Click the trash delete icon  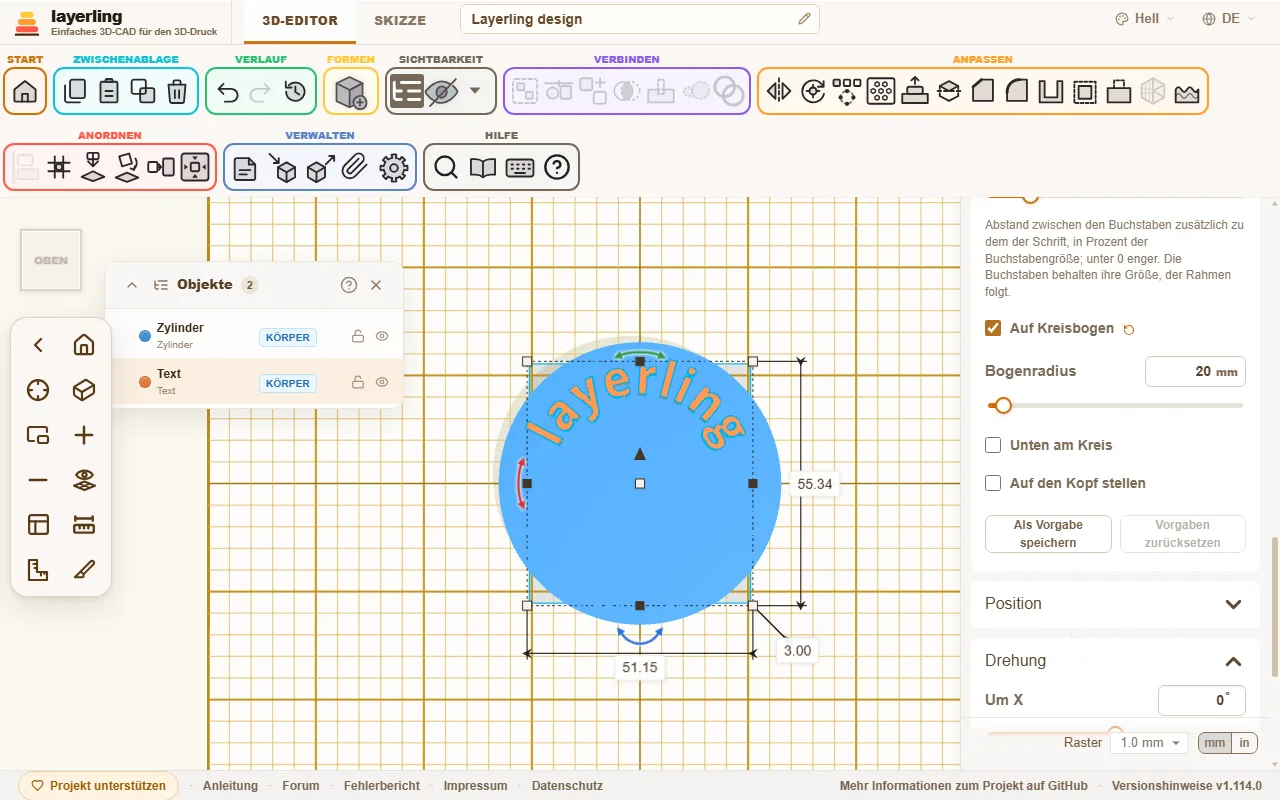tap(177, 92)
